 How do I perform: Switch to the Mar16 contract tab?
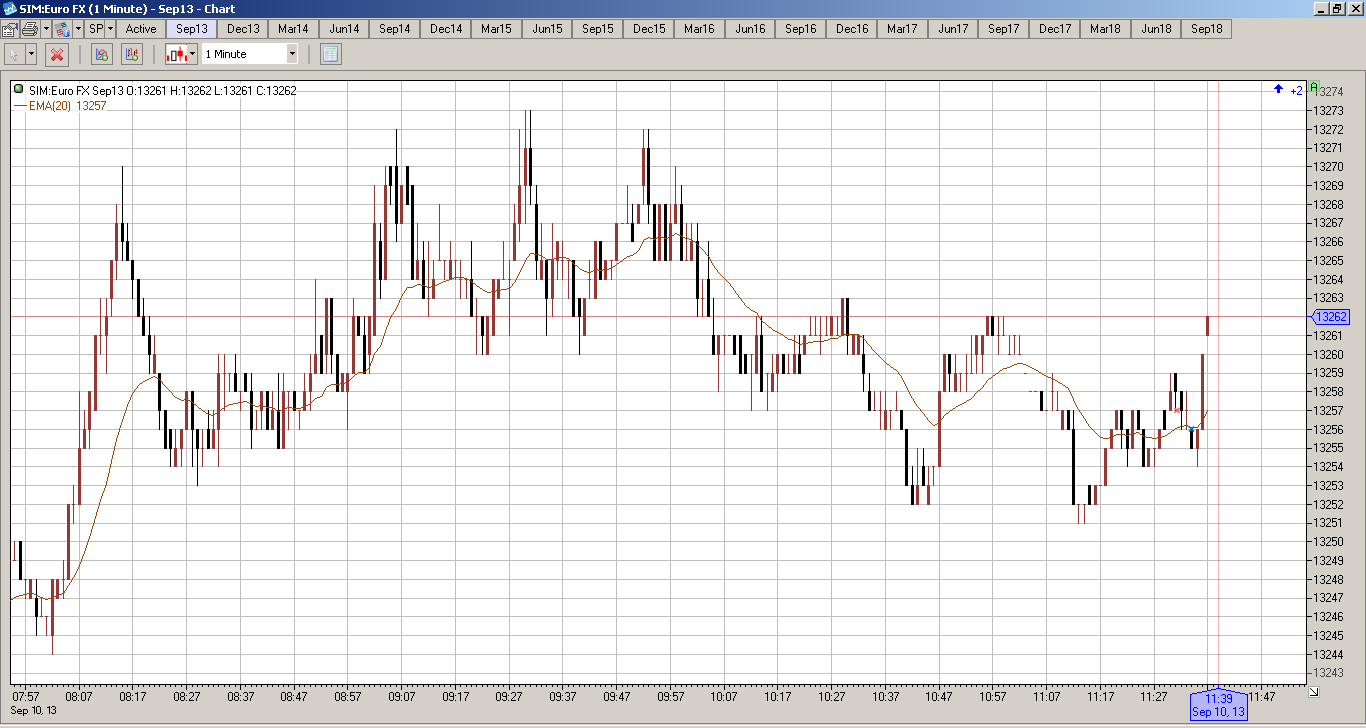700,29
